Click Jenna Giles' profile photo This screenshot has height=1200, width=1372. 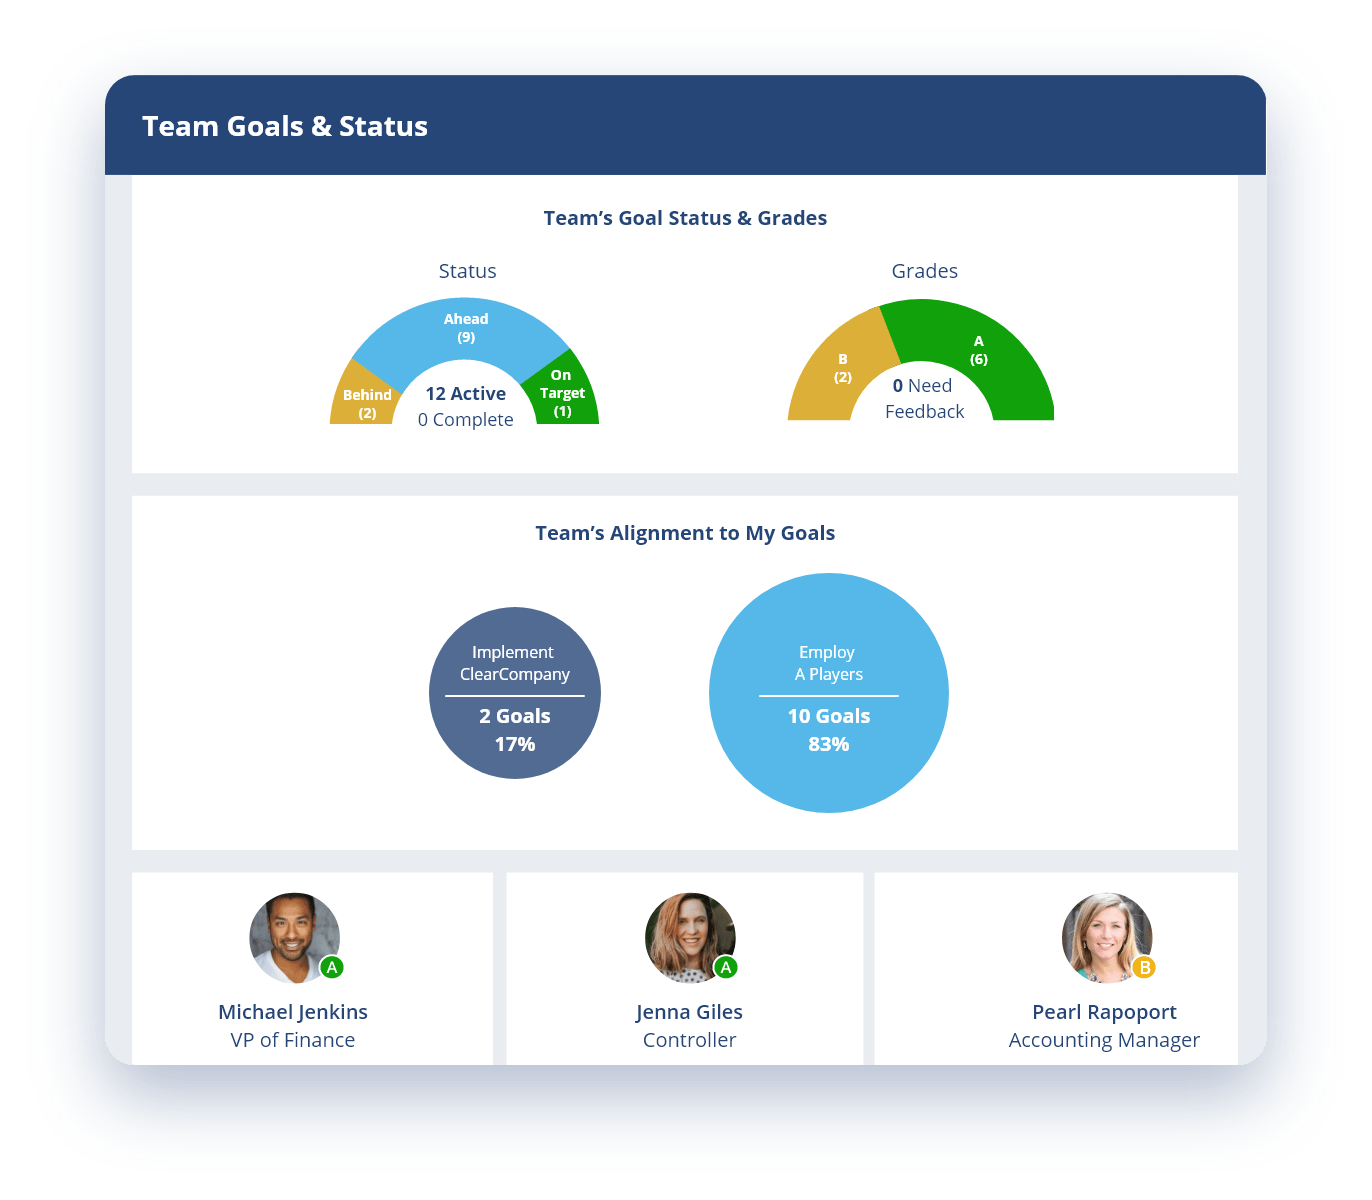click(690, 938)
